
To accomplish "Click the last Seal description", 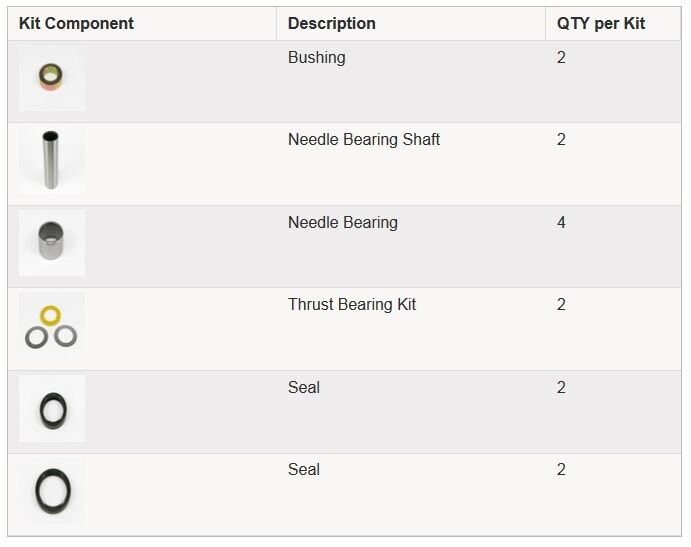I will [304, 469].
